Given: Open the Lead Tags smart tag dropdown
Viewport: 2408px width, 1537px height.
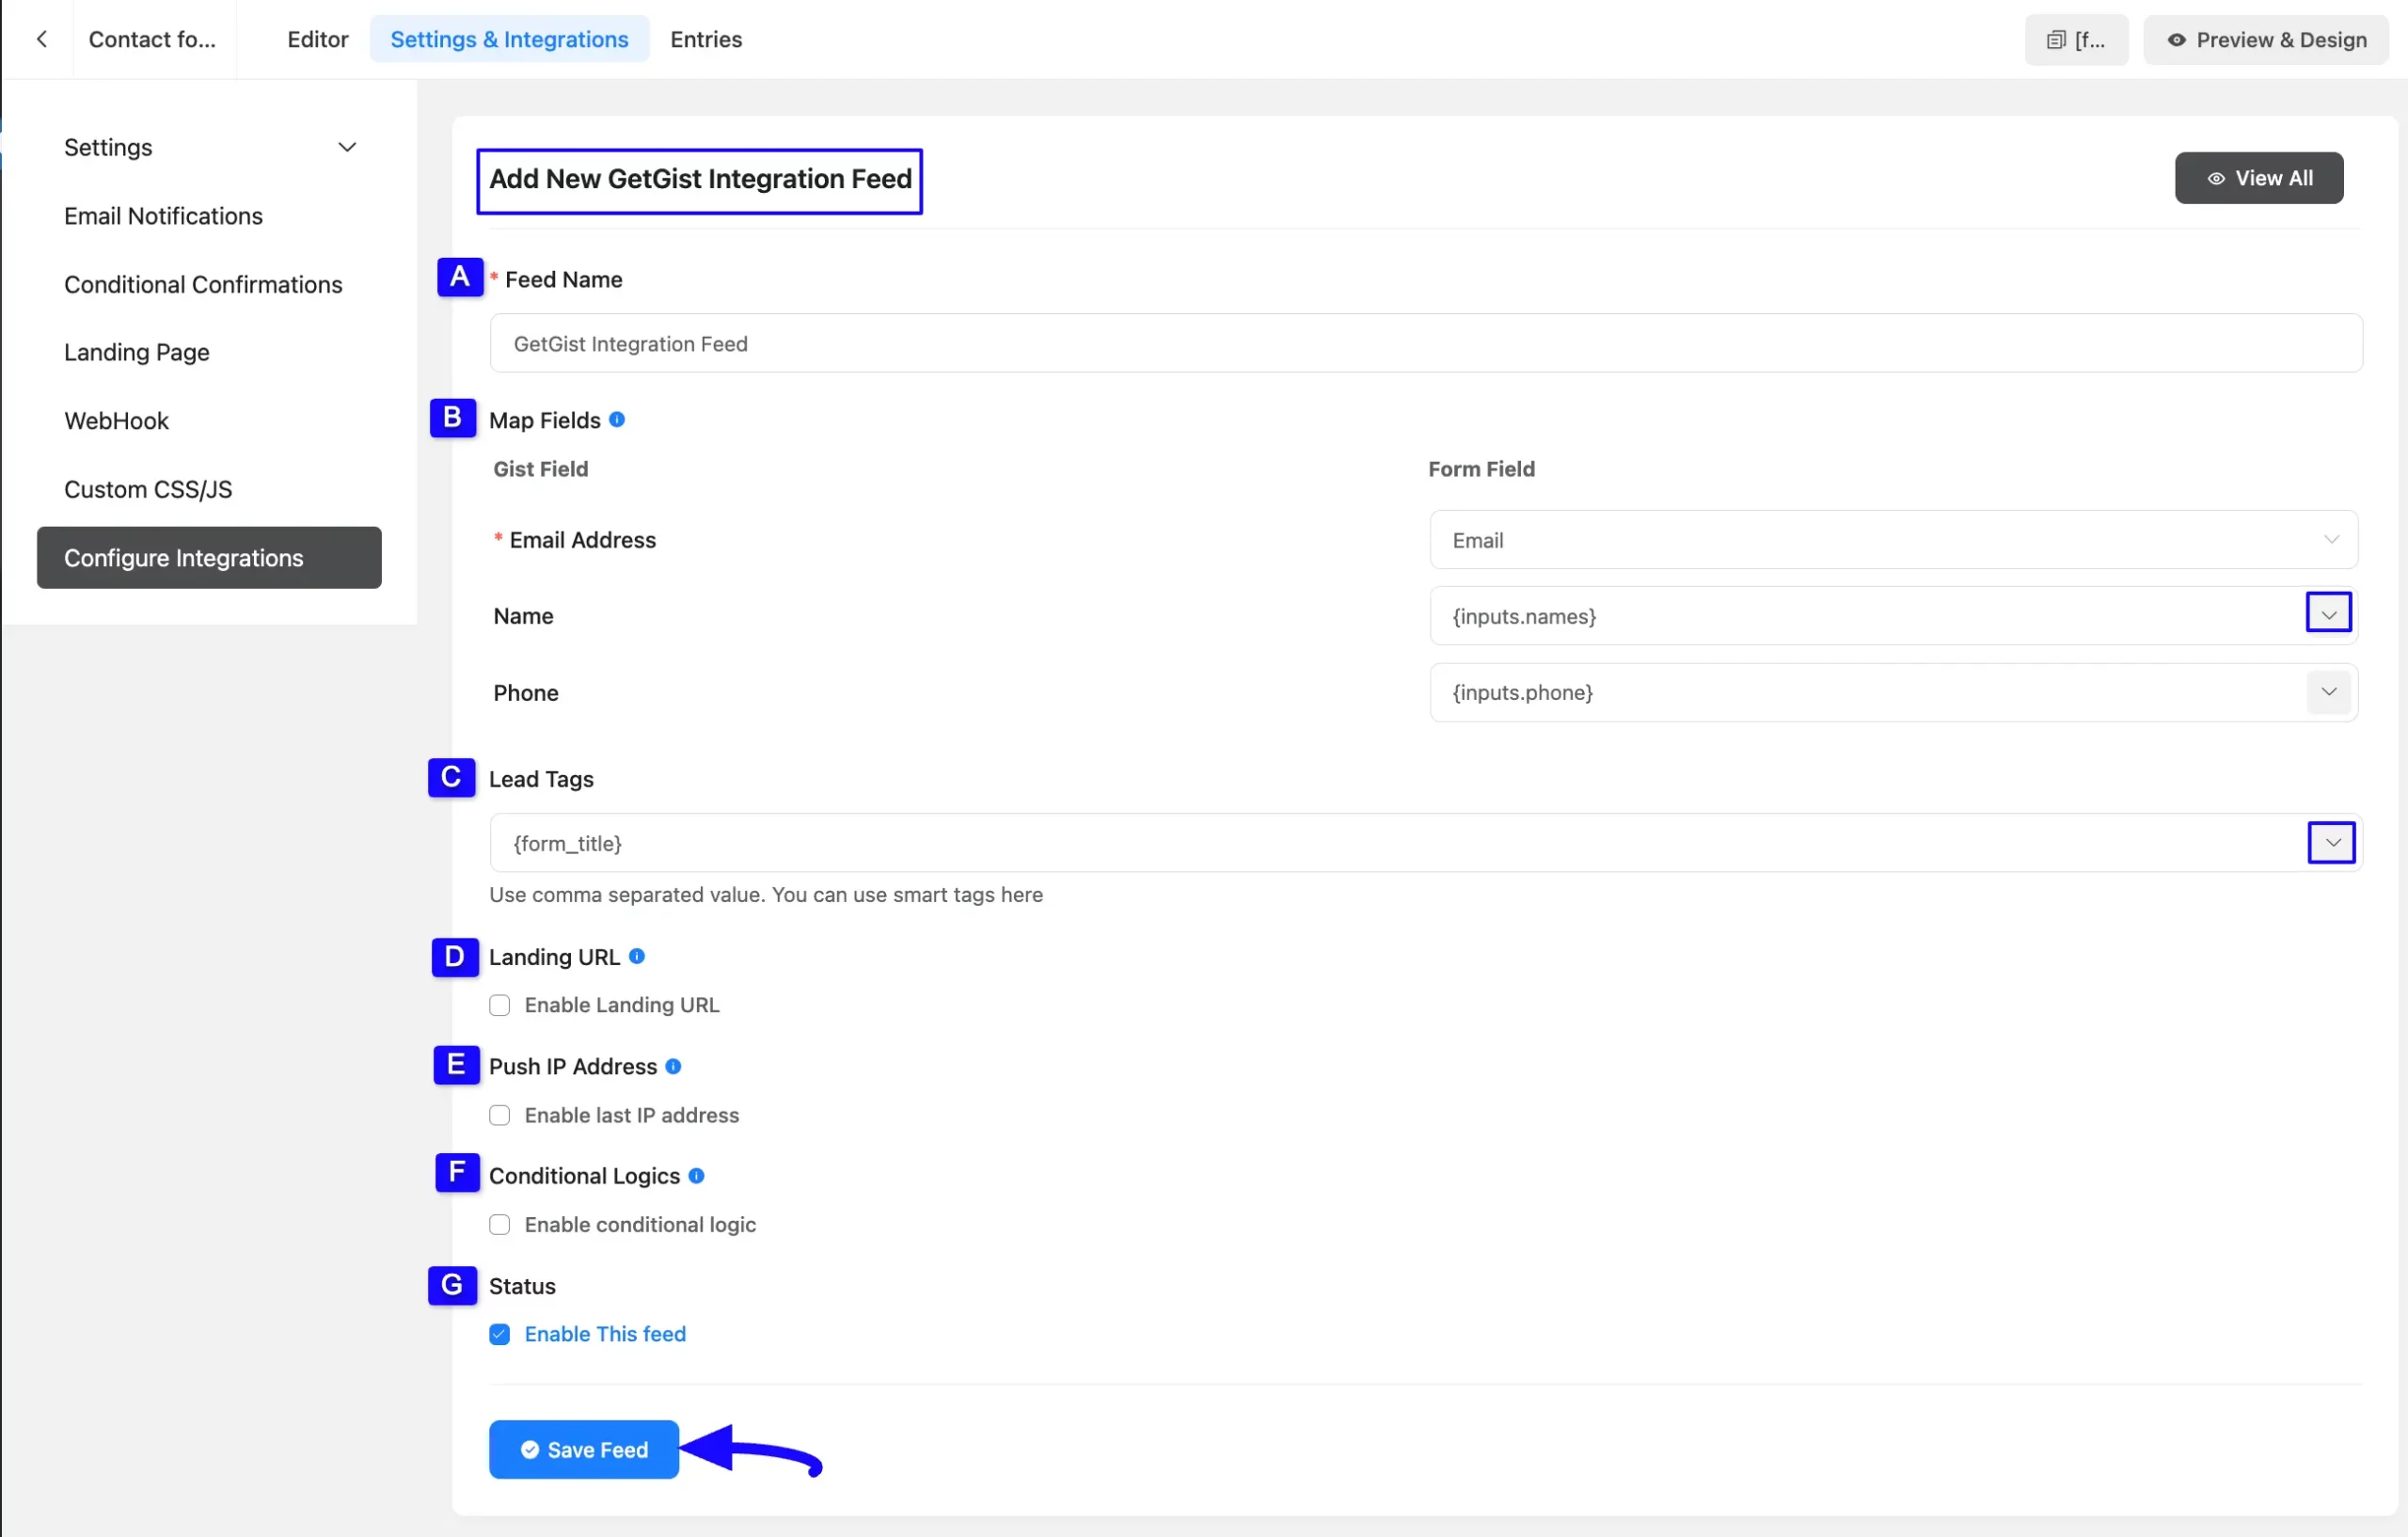Looking at the screenshot, I should coord(2332,843).
